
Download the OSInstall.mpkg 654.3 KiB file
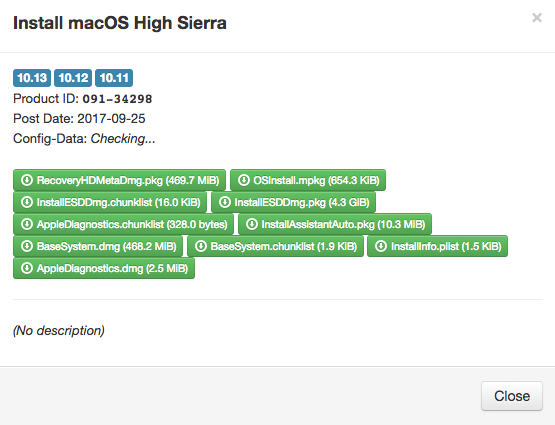pos(308,180)
